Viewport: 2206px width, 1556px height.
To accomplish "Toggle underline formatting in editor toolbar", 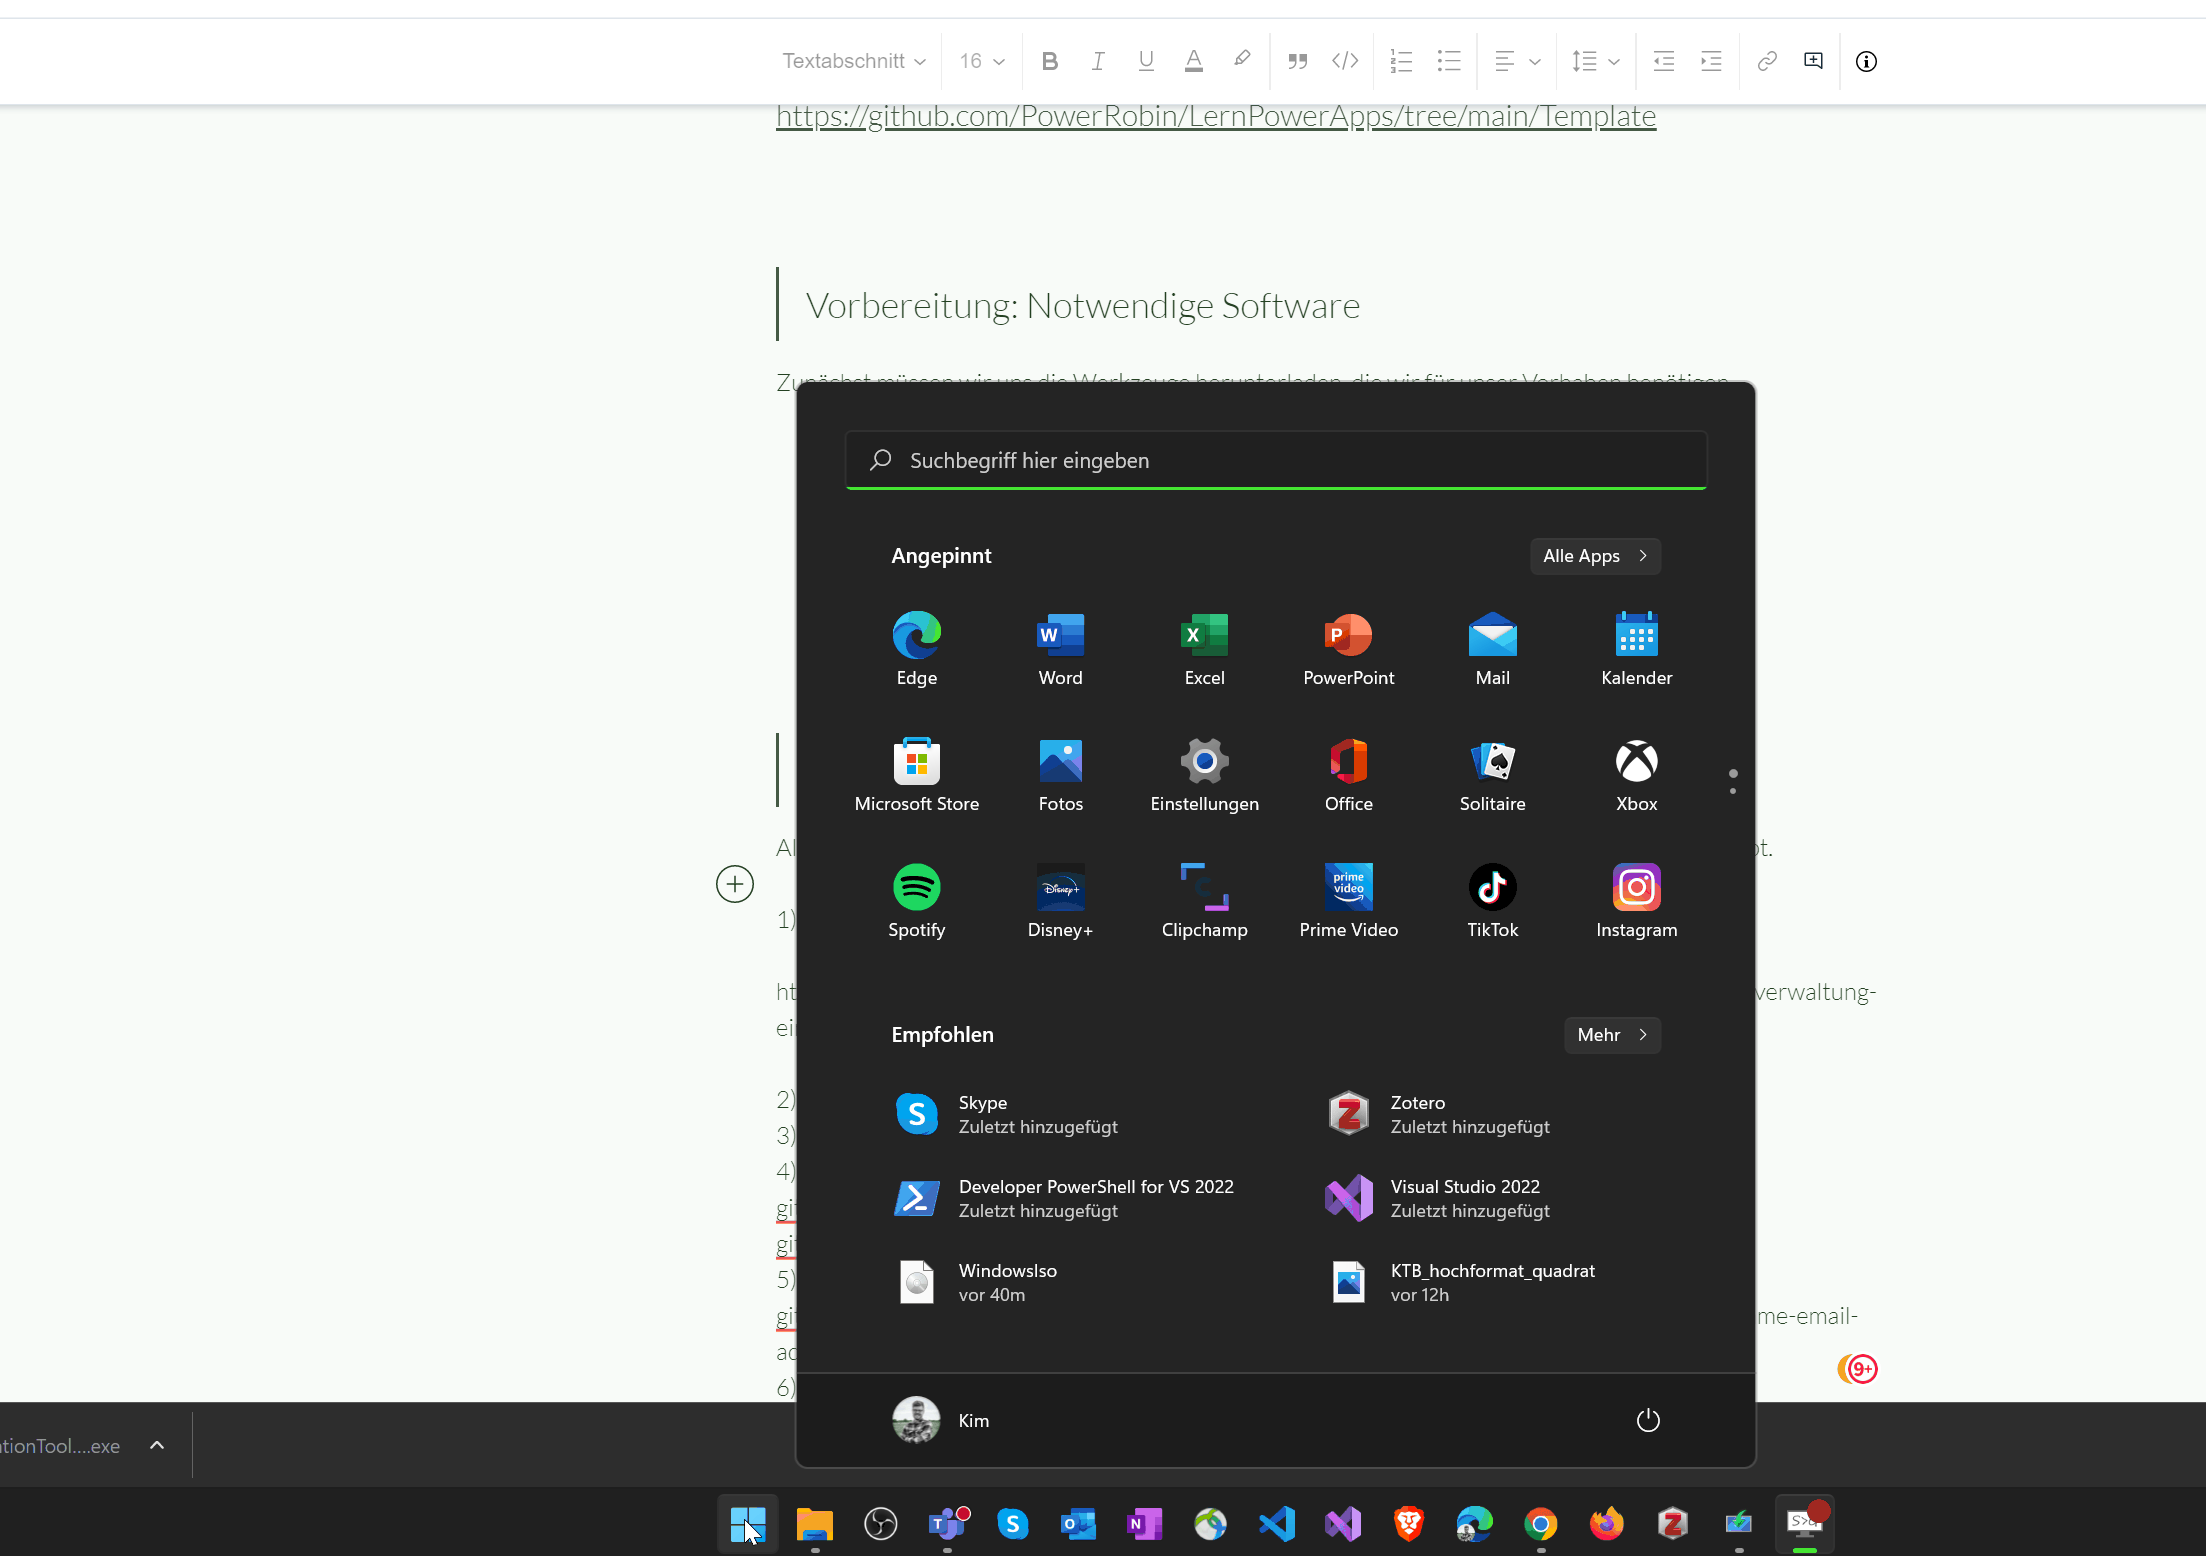I will 1146,61.
